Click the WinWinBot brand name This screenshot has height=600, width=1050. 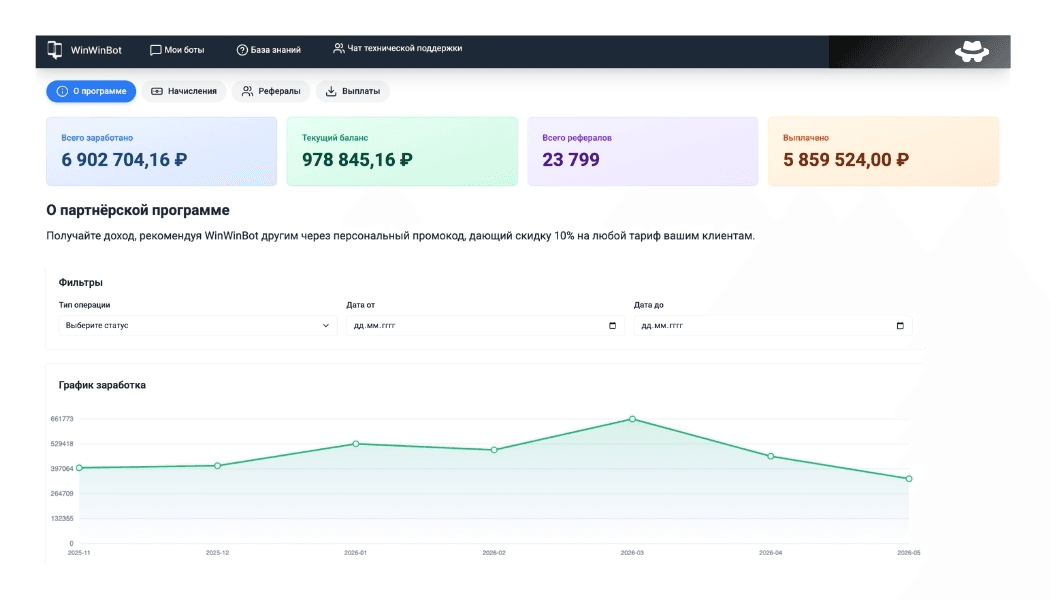point(96,50)
